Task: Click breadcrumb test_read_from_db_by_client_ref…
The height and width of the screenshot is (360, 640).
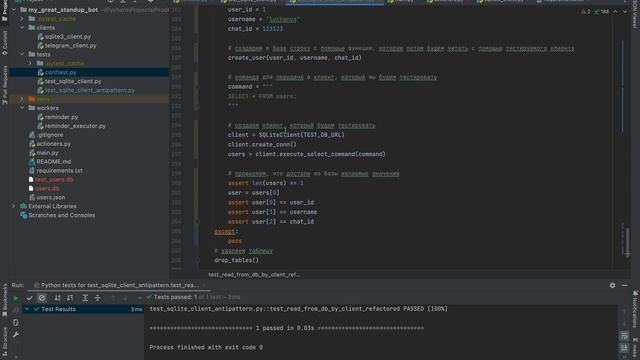Action: pos(254,275)
